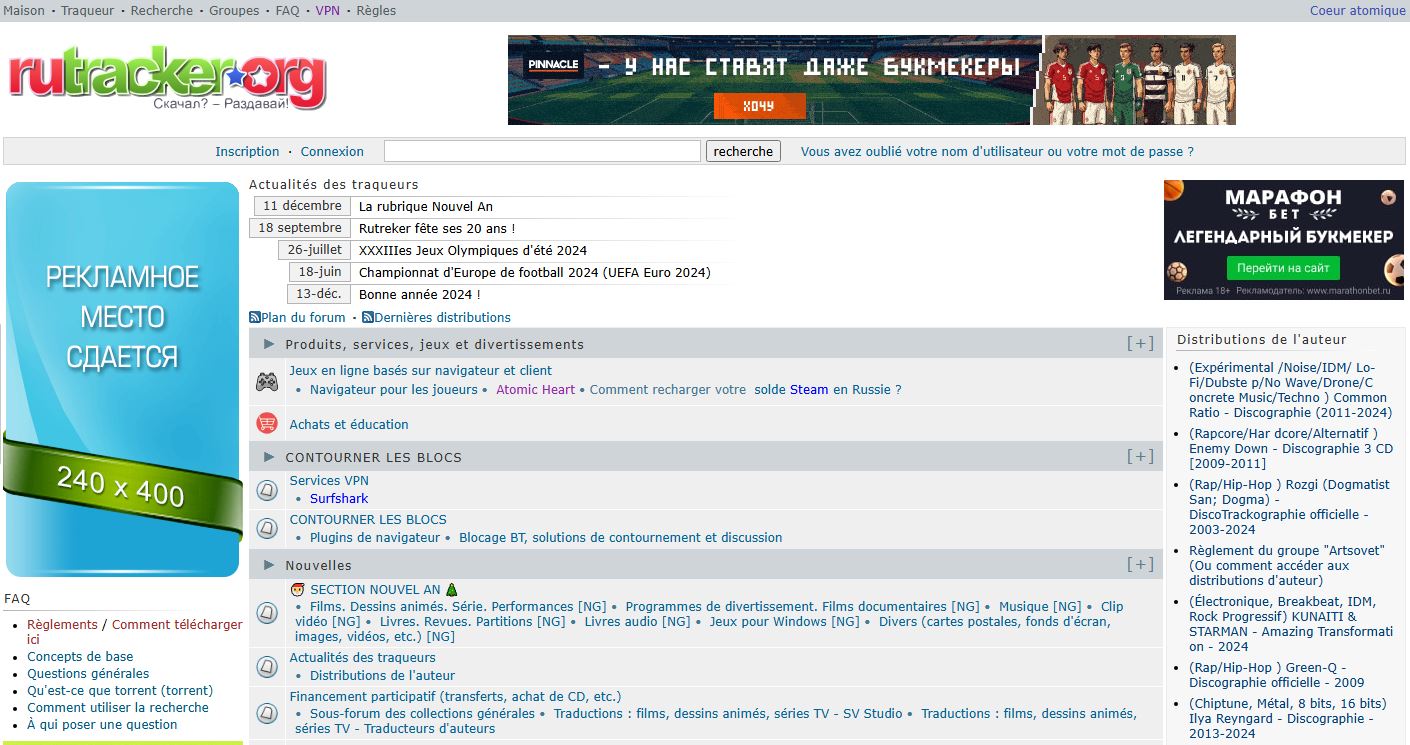Click the RSS icon beside Plan du forum
Viewport: 1410px width, 745px height.
[x=255, y=318]
